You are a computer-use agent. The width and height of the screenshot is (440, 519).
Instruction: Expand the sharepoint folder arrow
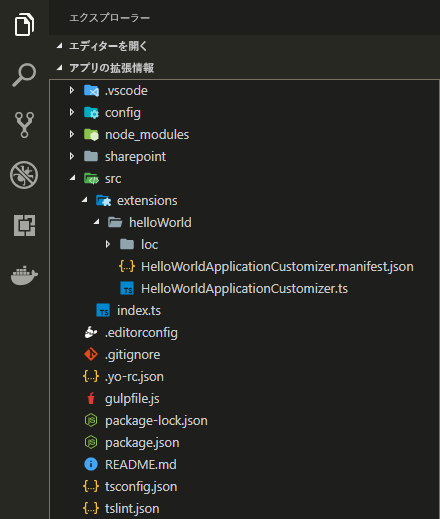72,156
